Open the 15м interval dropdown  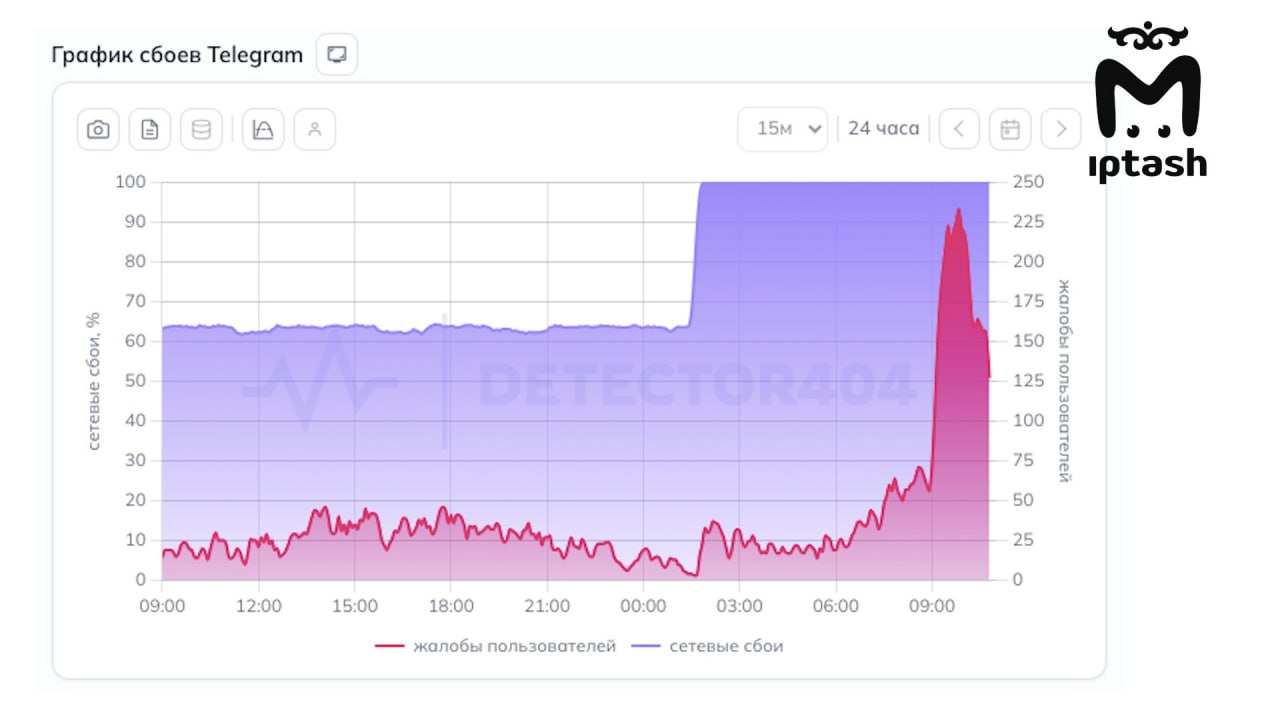coord(783,129)
